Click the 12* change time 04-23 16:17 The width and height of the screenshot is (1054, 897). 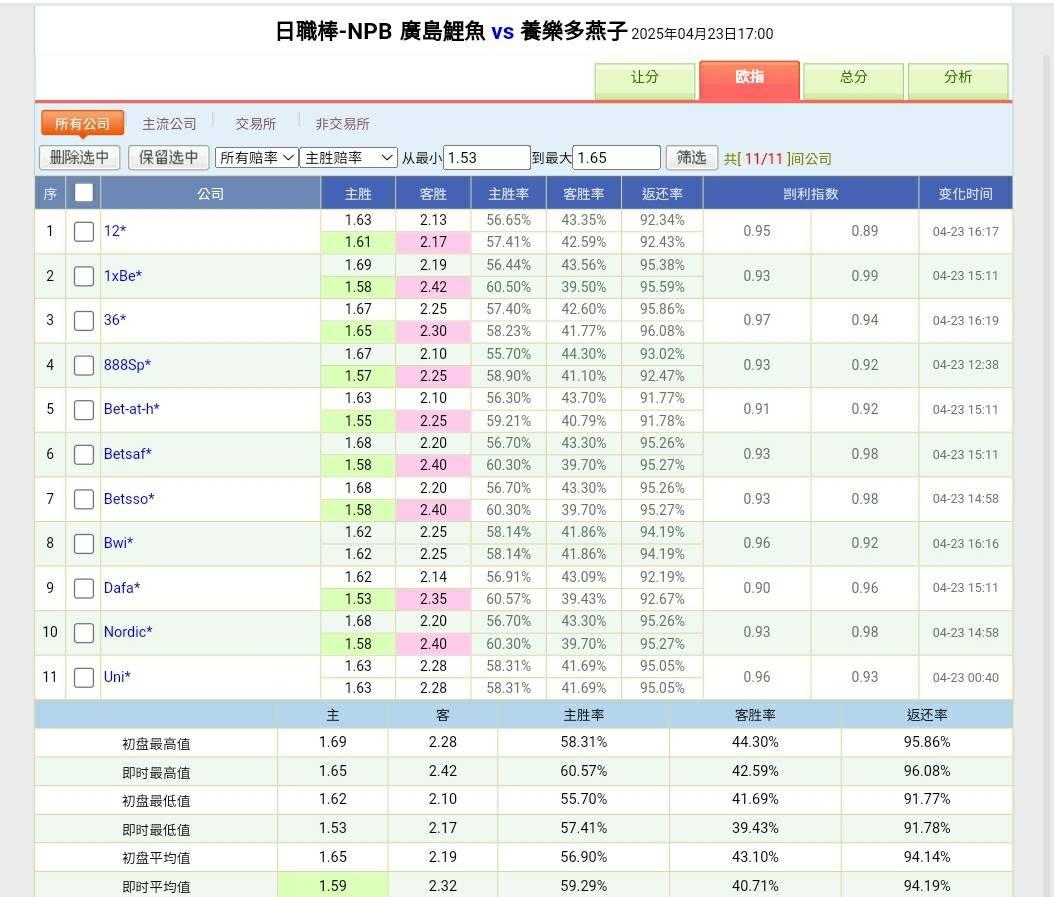click(965, 231)
